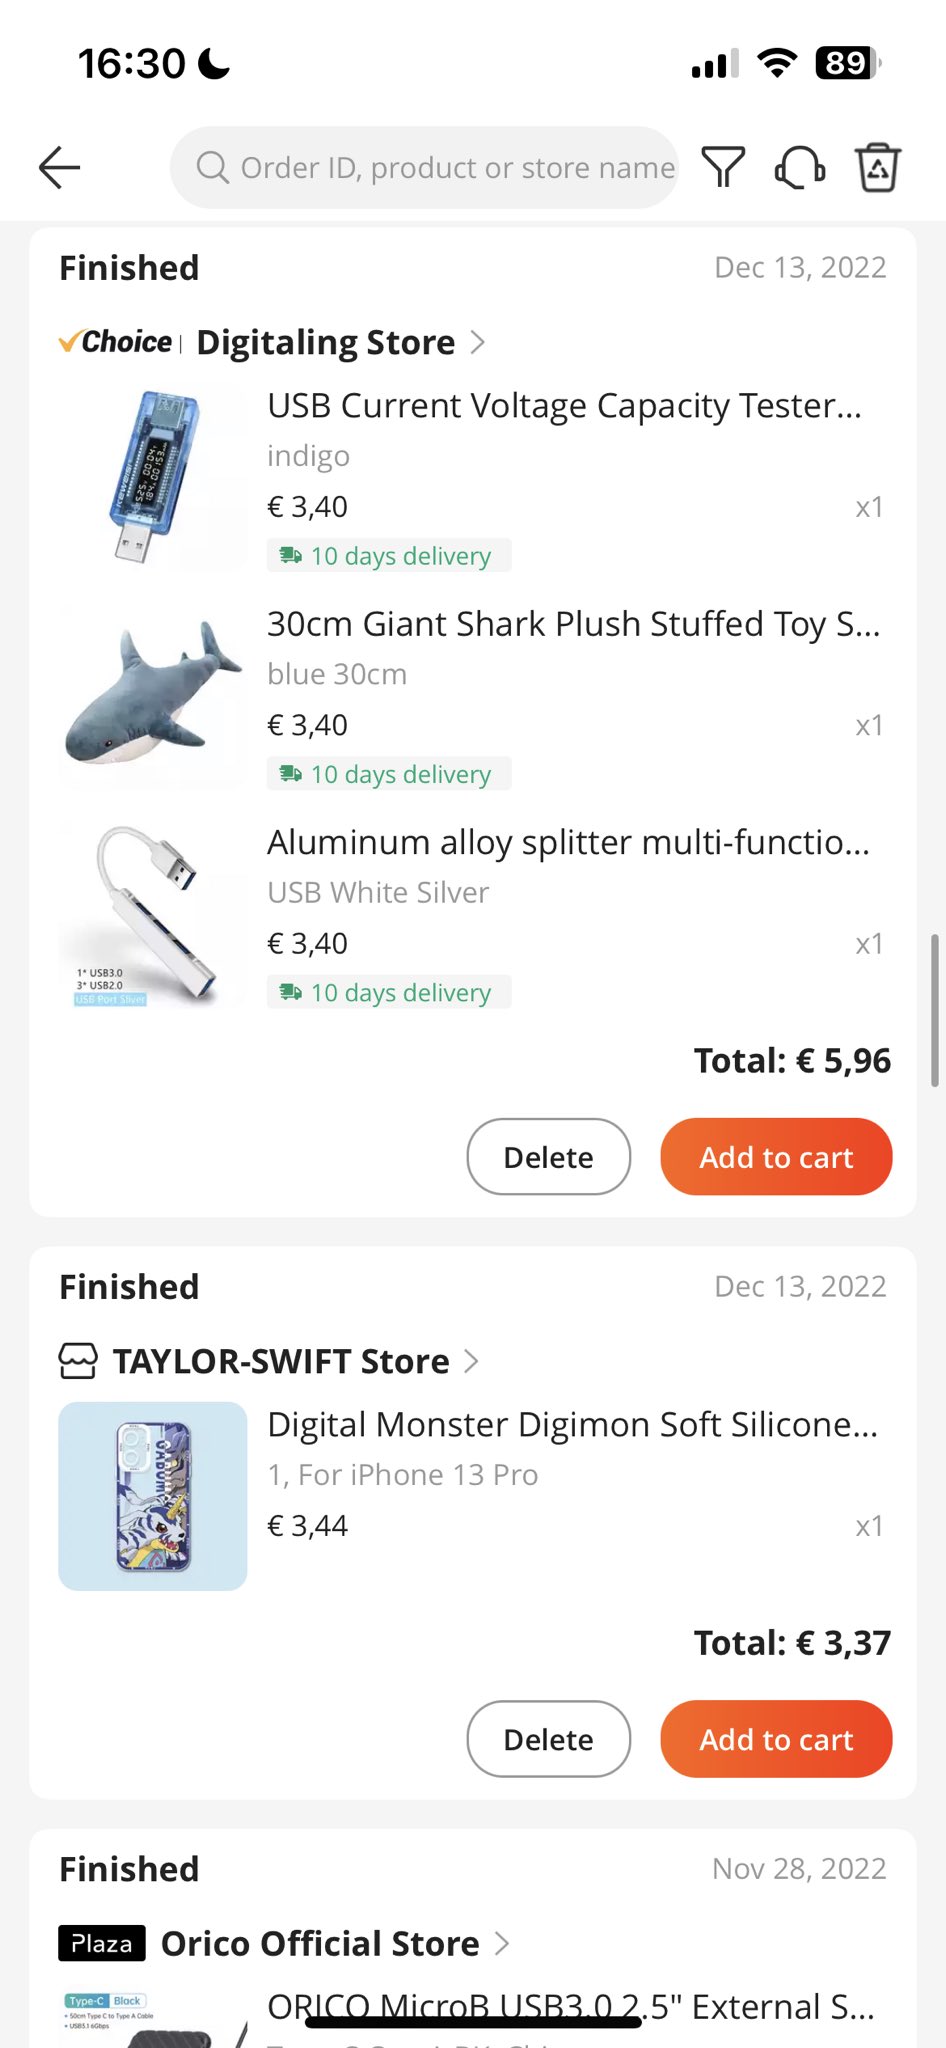Tap the TAYLOR-SWIFT Store shop icon
946x2048 pixels.
click(78, 1361)
